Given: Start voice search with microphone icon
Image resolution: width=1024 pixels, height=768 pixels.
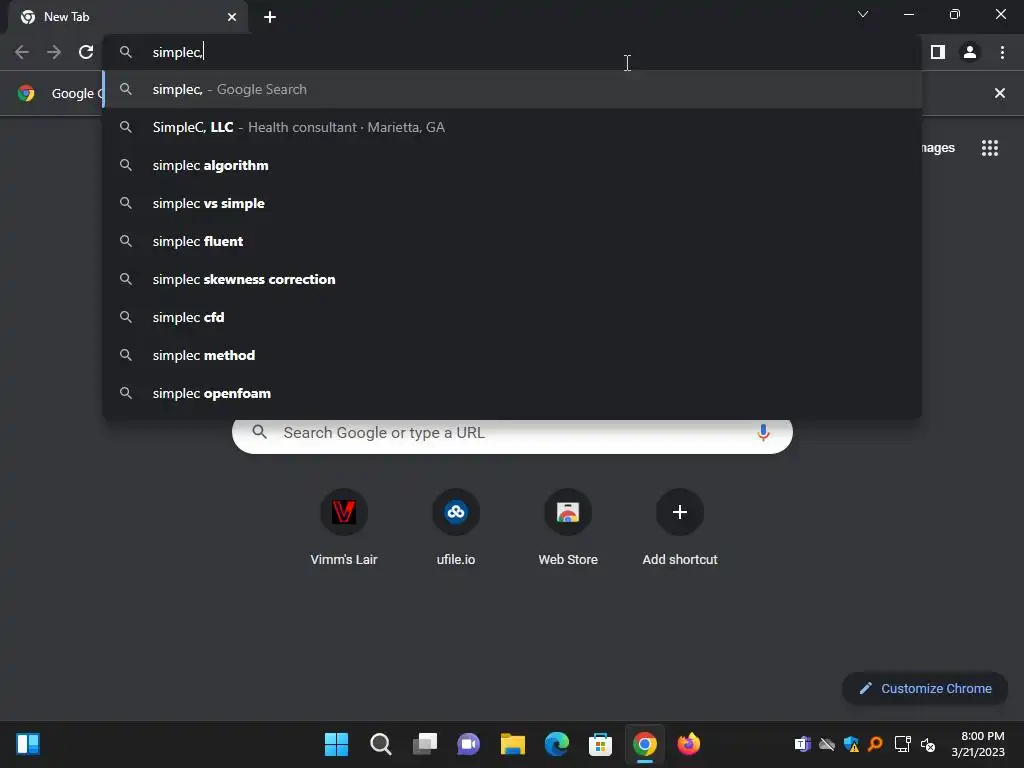Looking at the screenshot, I should 763,432.
